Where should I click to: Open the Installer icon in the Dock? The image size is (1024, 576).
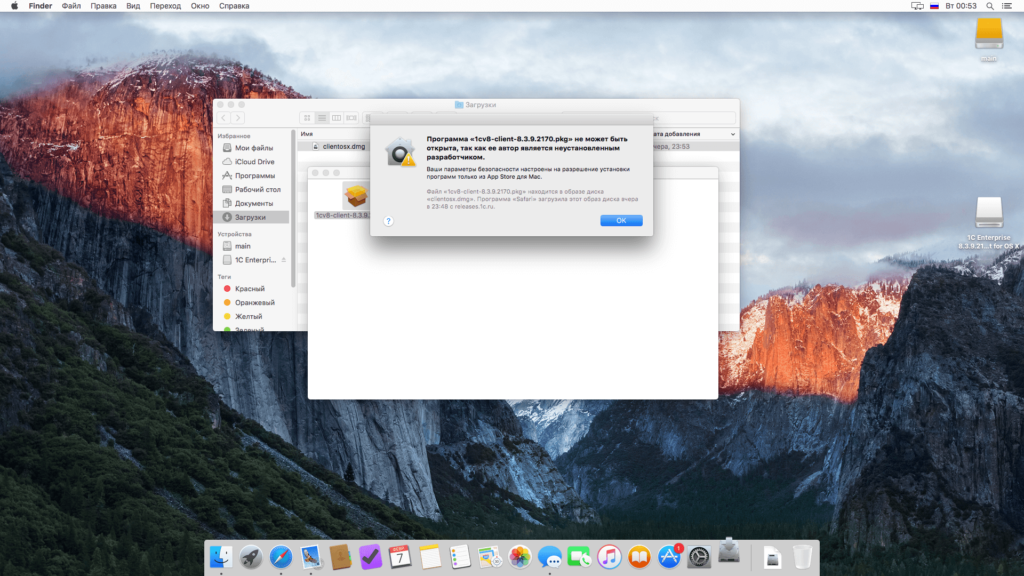click(729, 552)
